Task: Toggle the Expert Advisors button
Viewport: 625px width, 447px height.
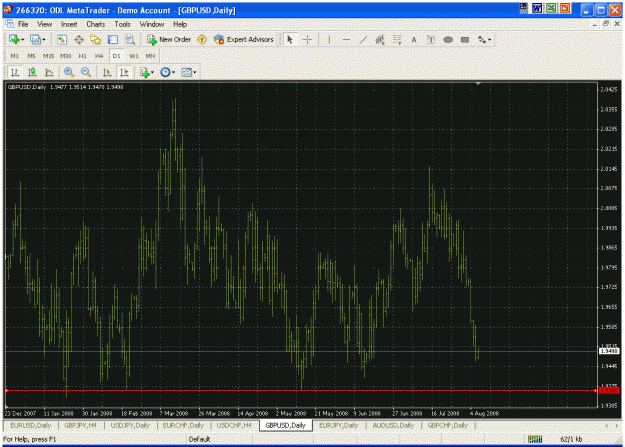Action: click(244, 39)
